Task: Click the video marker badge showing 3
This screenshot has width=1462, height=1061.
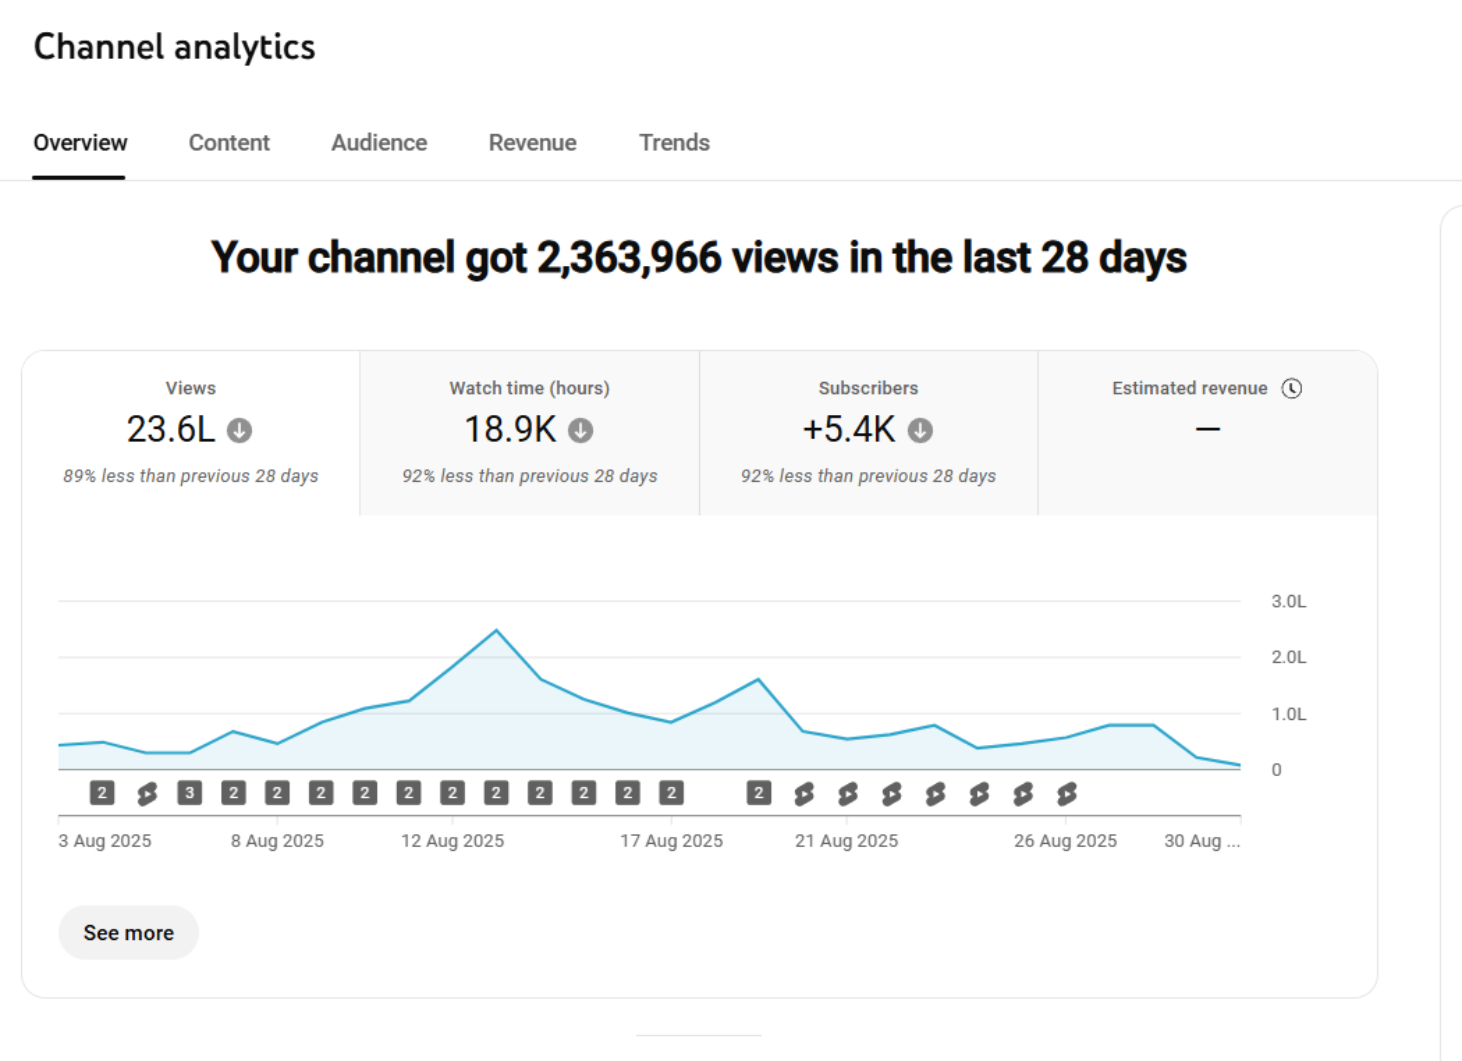Action: point(189,793)
